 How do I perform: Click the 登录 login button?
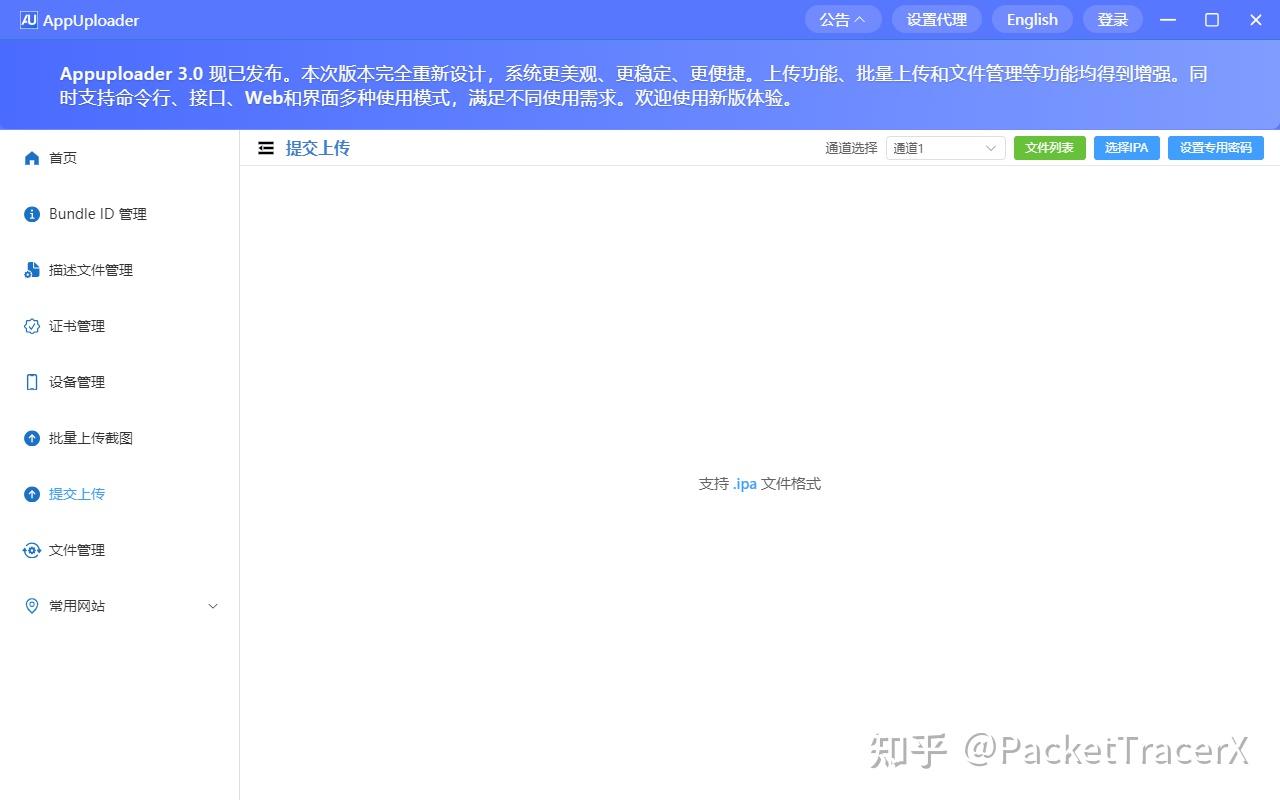(x=1113, y=20)
